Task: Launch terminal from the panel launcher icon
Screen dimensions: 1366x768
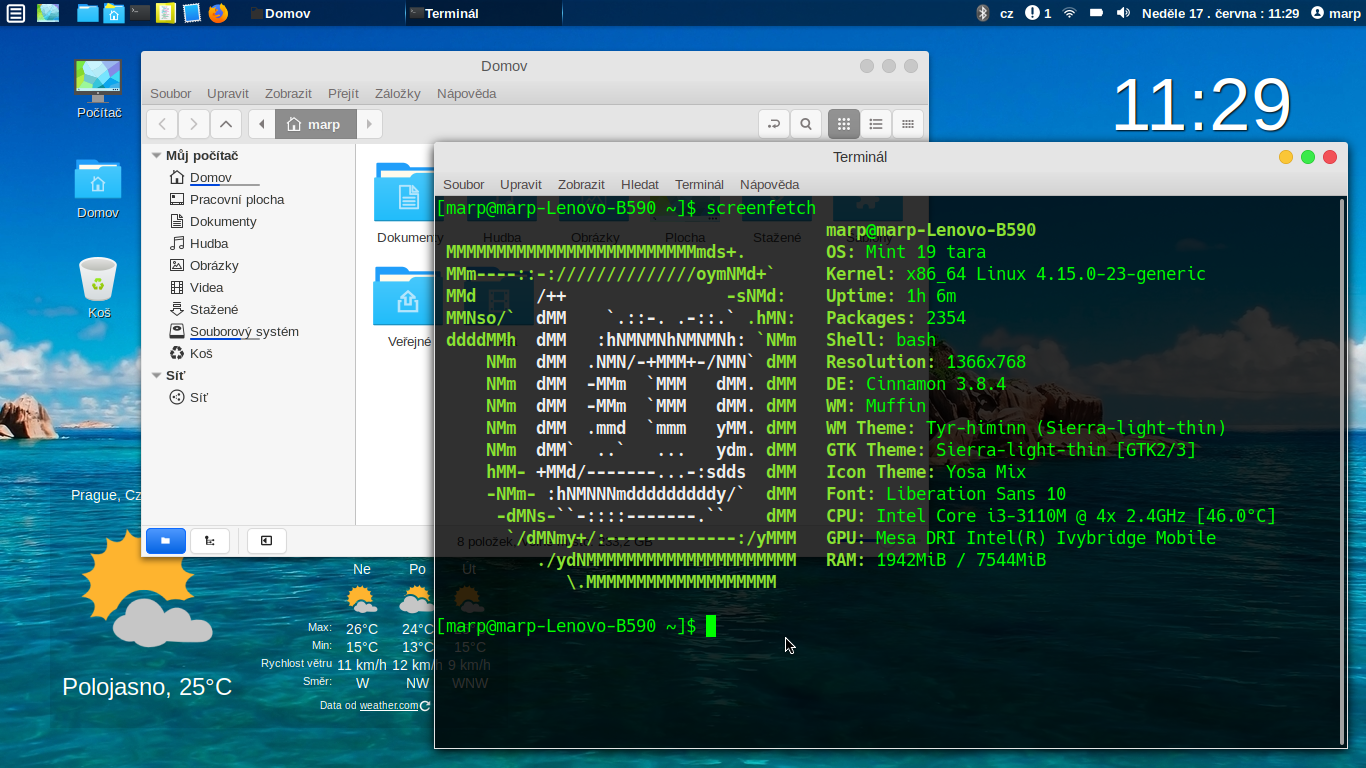Action: 140,13
